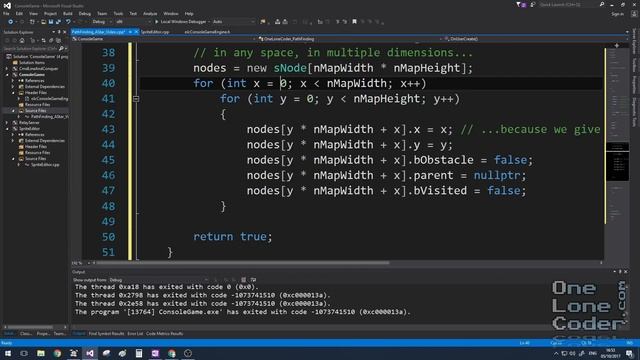640x360 pixels.
Task: Select PathFinding_AStar file in tree
Action: click(x=50, y=117)
